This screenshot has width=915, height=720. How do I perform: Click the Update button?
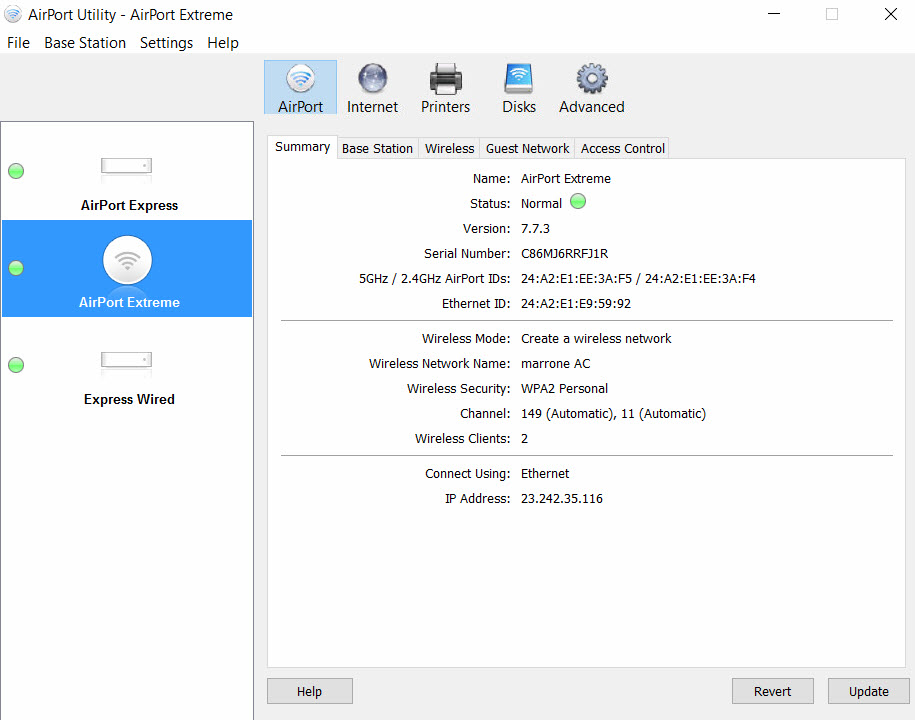(x=868, y=691)
